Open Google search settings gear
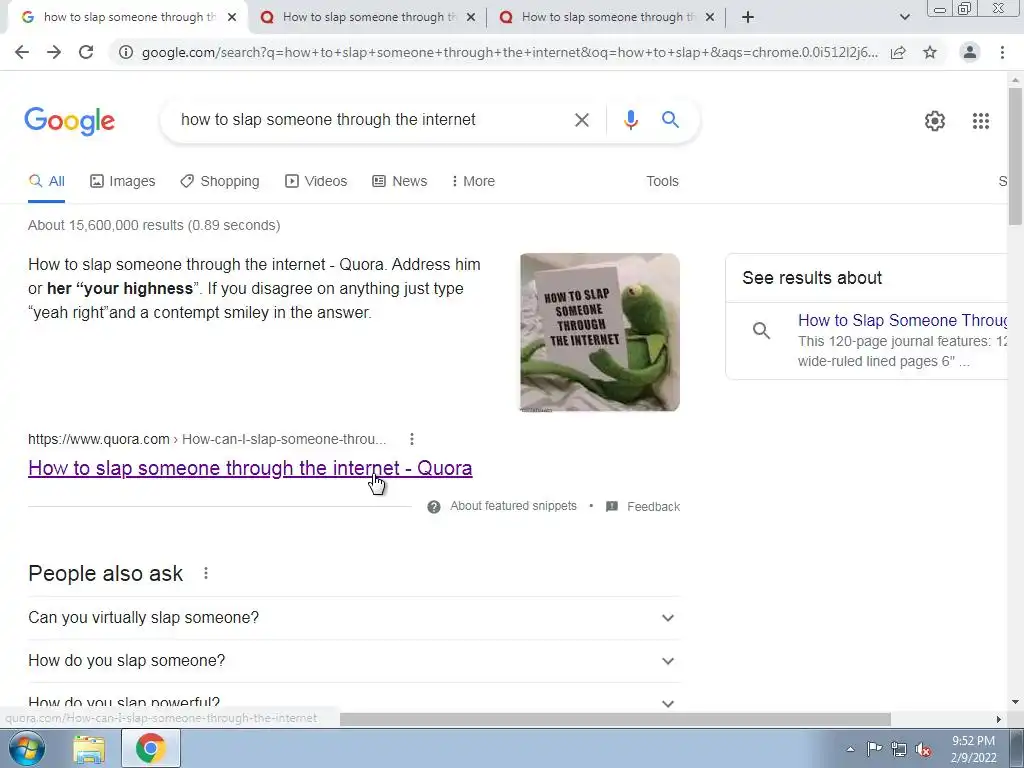 (935, 121)
